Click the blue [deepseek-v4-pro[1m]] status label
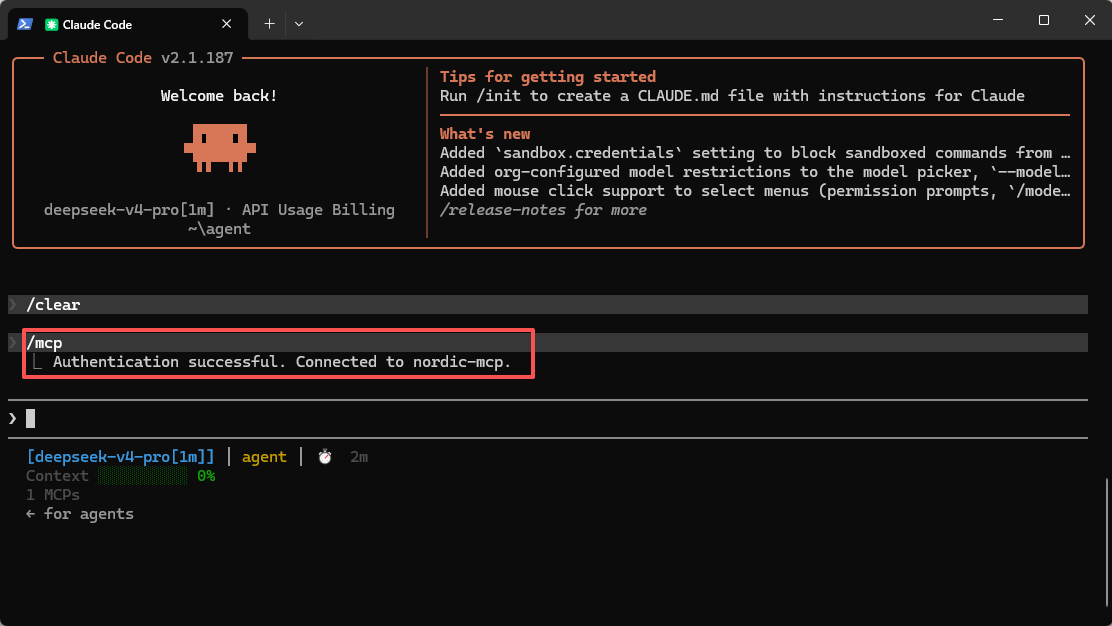Screen dimensions: 1112x626 pos(121,457)
